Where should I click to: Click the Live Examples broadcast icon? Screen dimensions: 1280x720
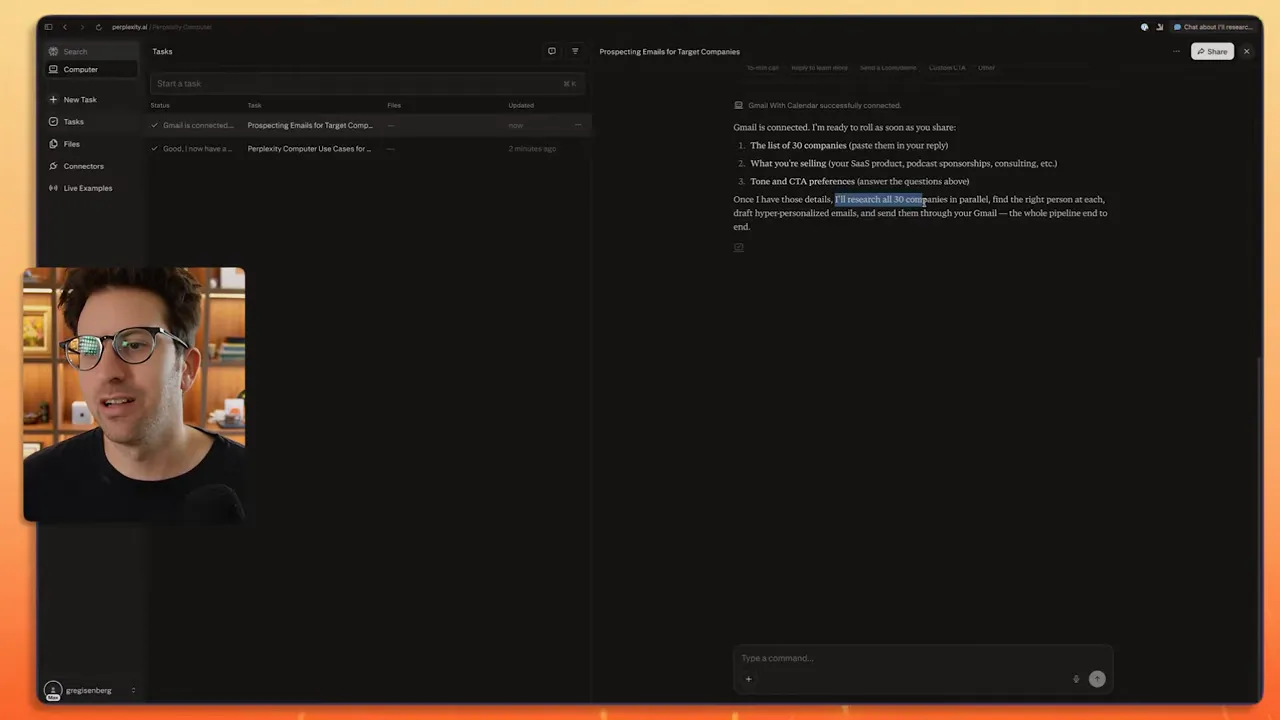[54, 188]
